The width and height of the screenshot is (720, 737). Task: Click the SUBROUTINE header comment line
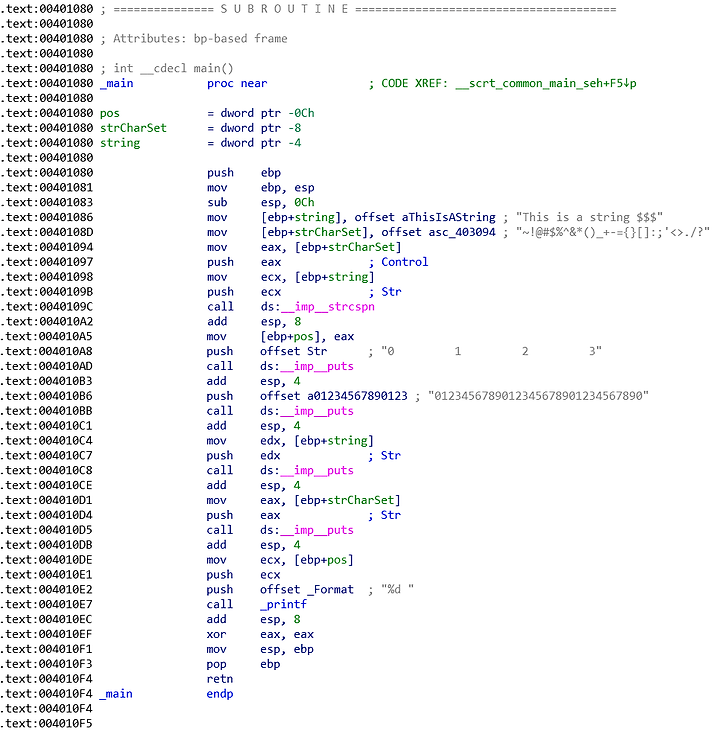[358, 9]
